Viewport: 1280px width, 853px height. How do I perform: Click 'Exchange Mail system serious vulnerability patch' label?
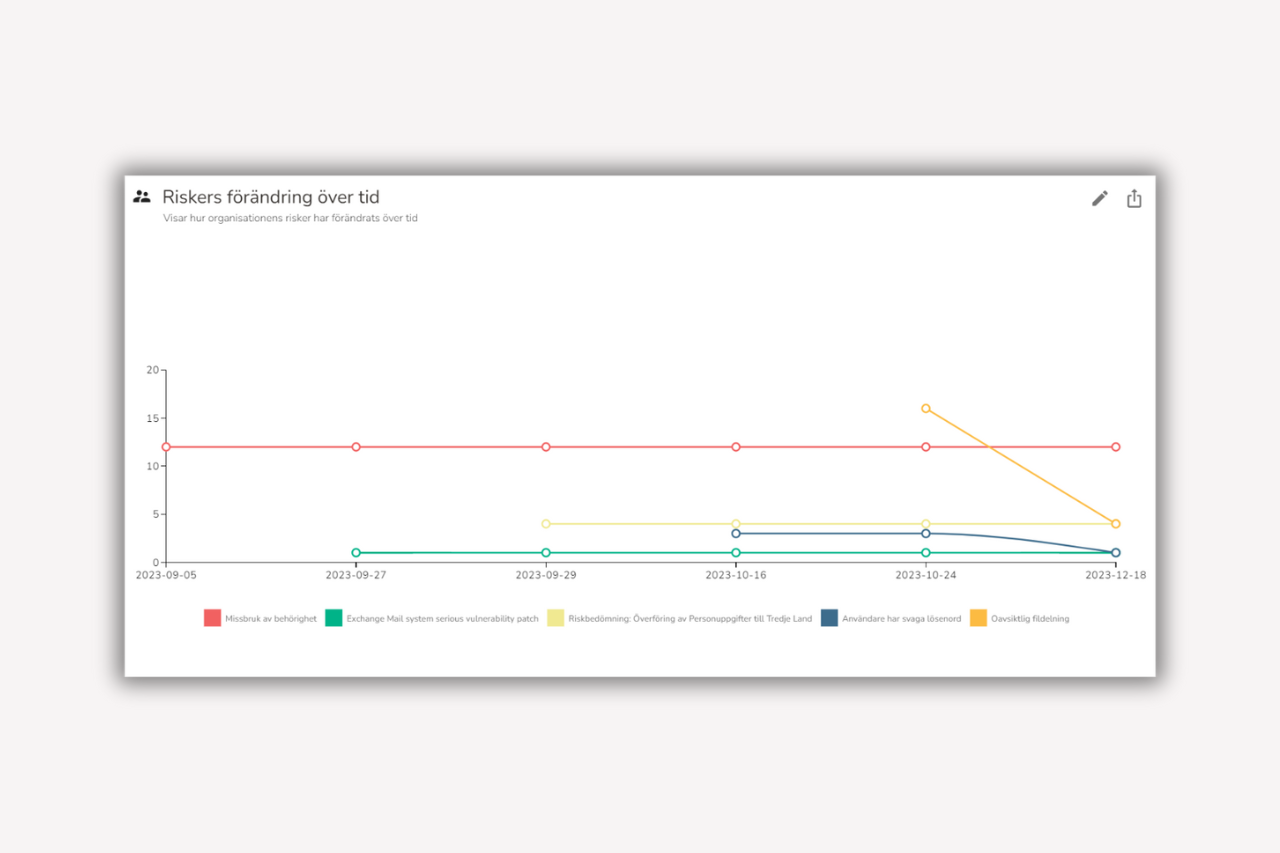(442, 619)
